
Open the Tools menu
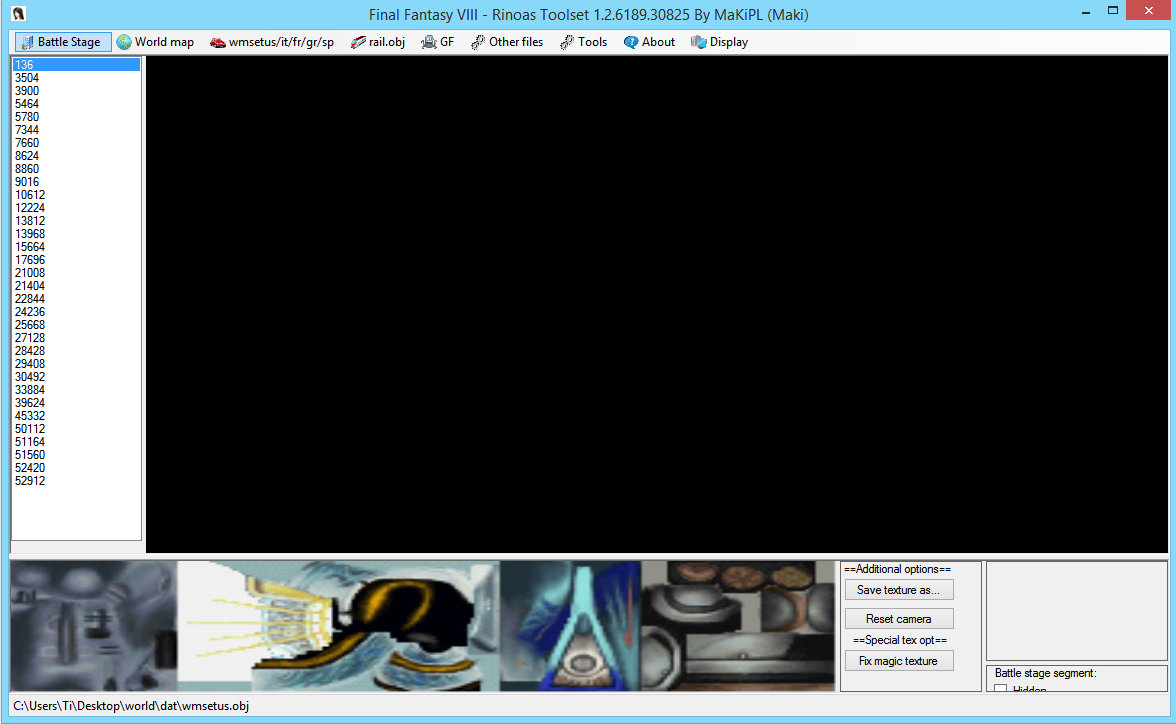584,42
